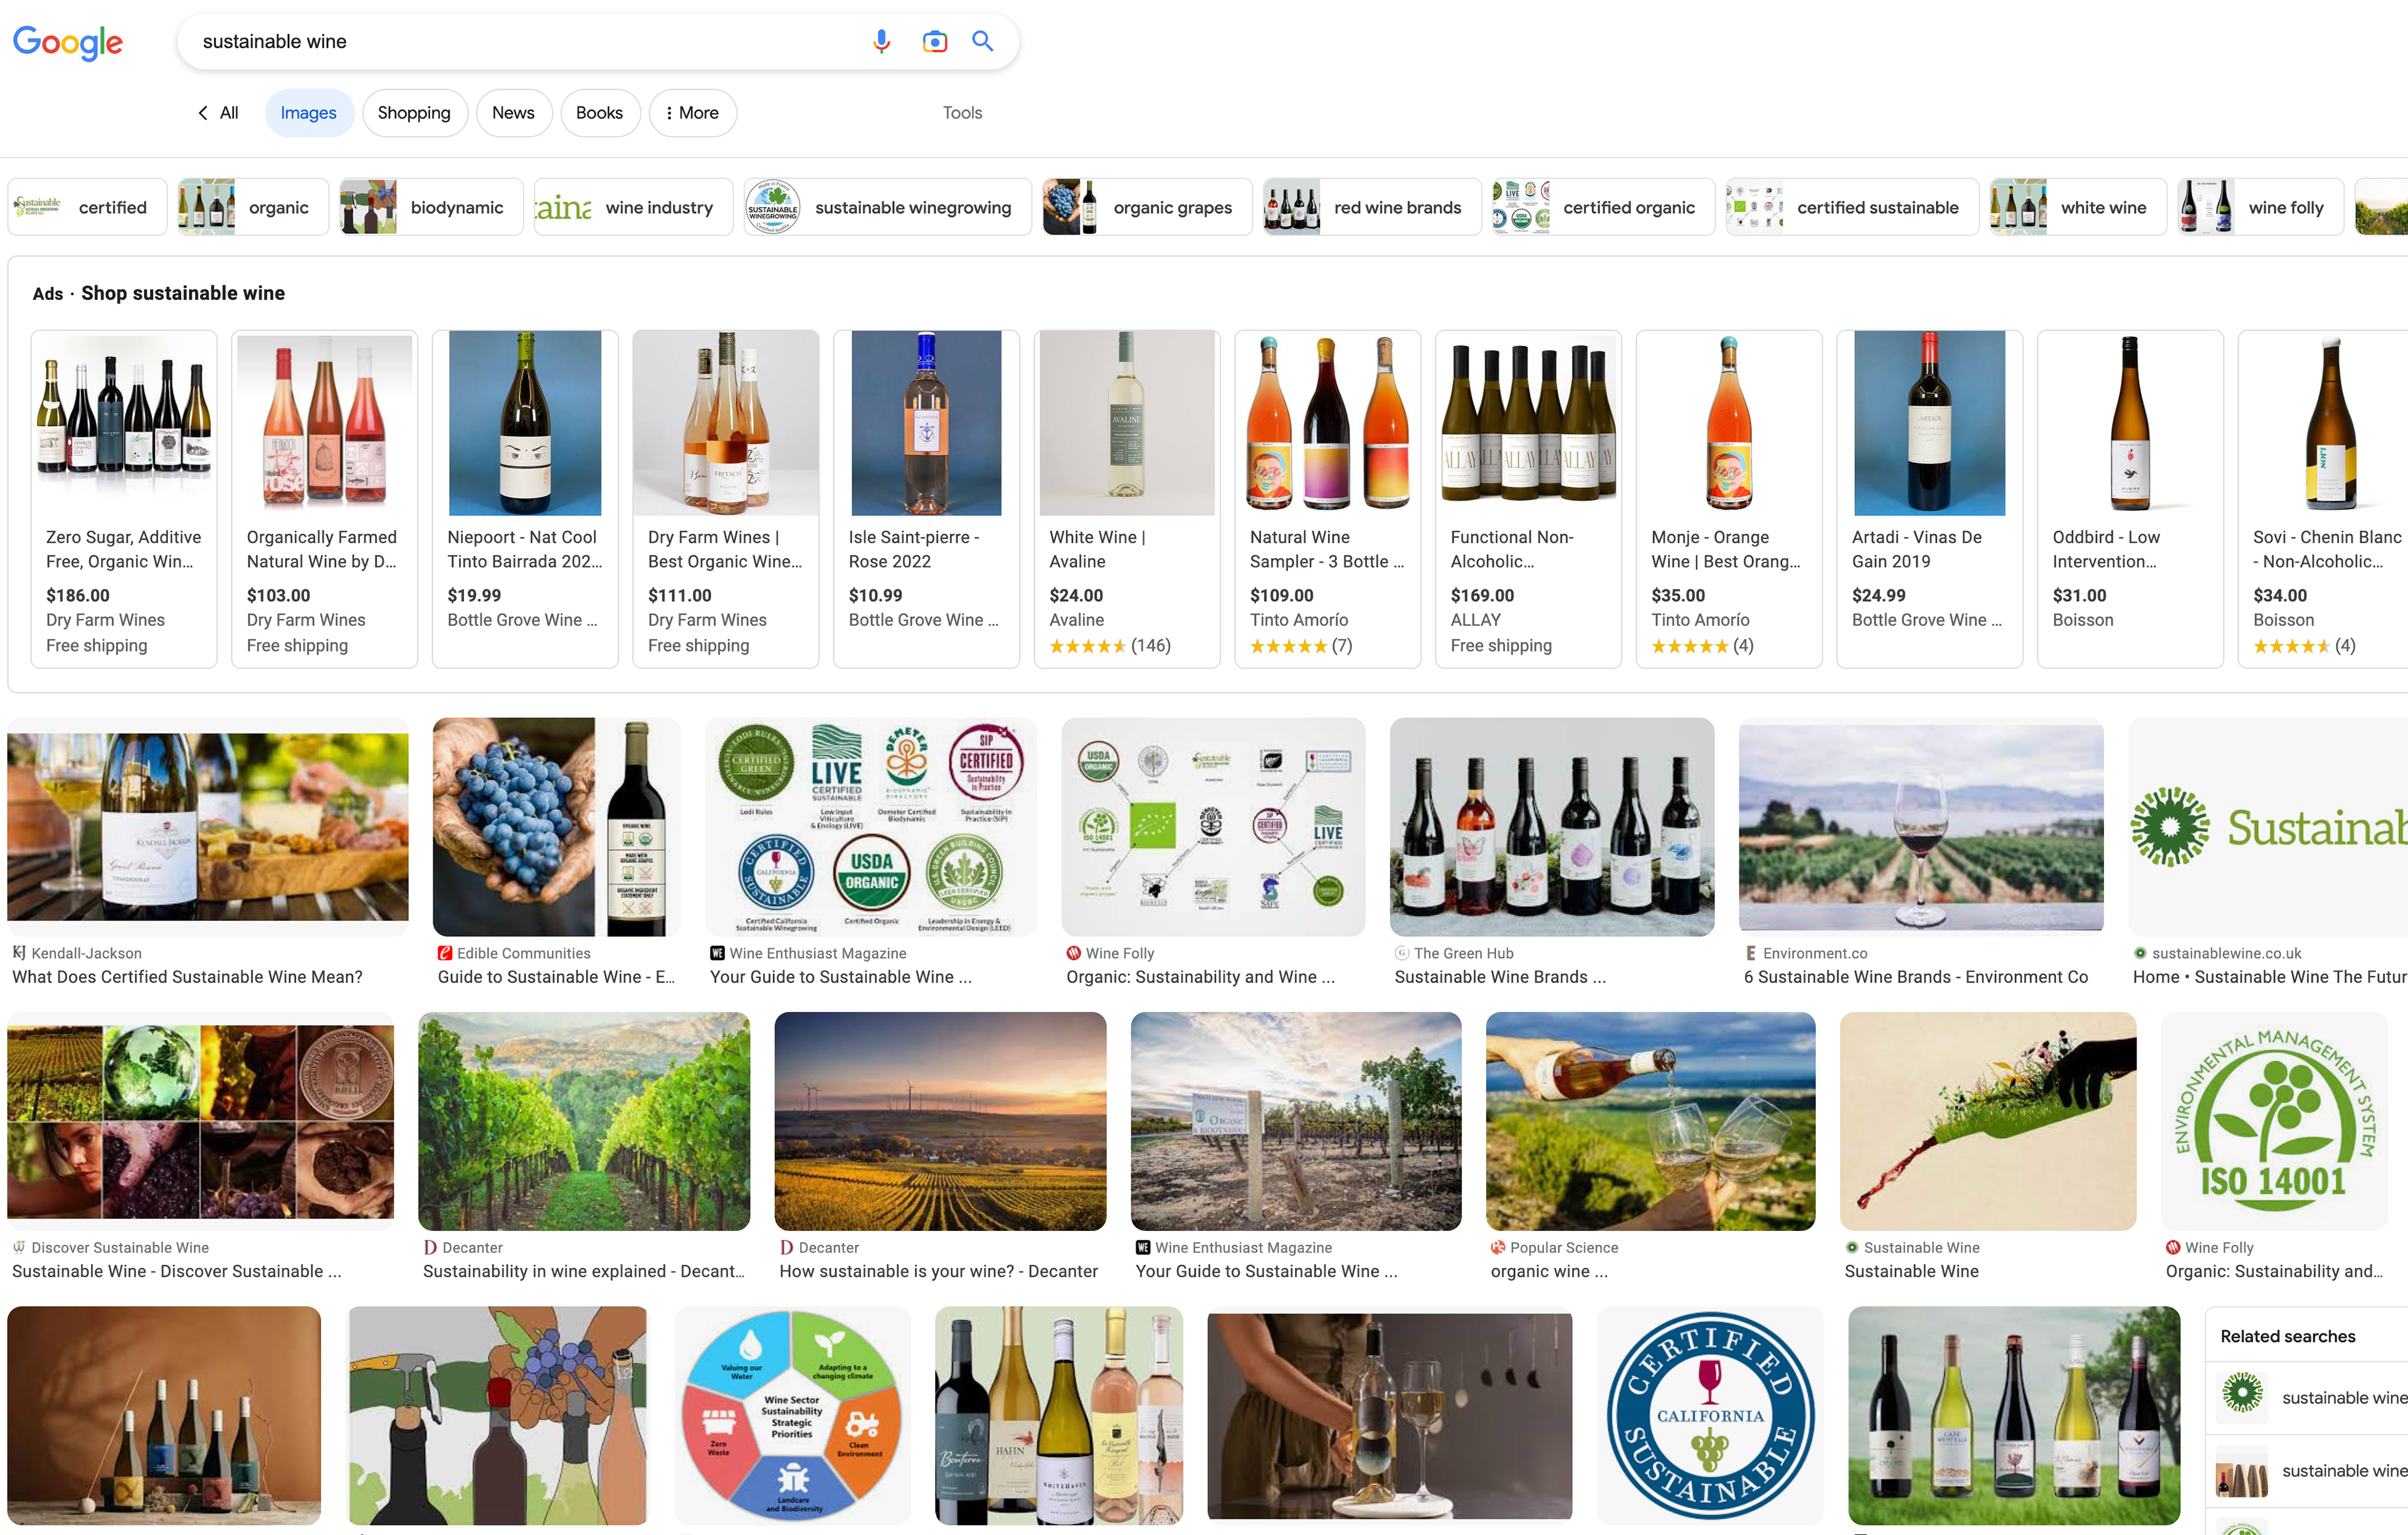Open sustainablewine.co.uk logo image
Screen dimensions: 2408x1535
2268,826
